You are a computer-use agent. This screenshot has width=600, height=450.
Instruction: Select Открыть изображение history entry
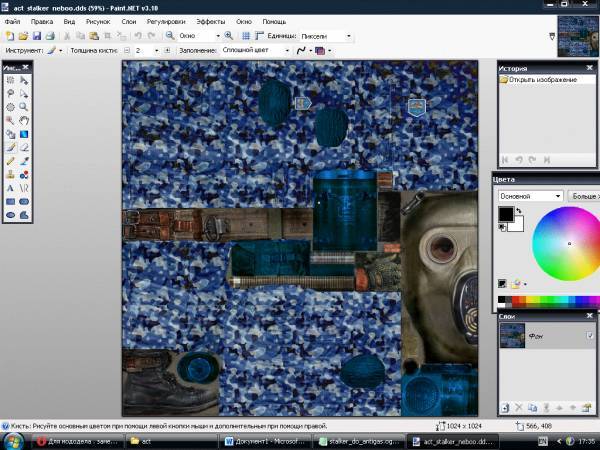coord(542,79)
